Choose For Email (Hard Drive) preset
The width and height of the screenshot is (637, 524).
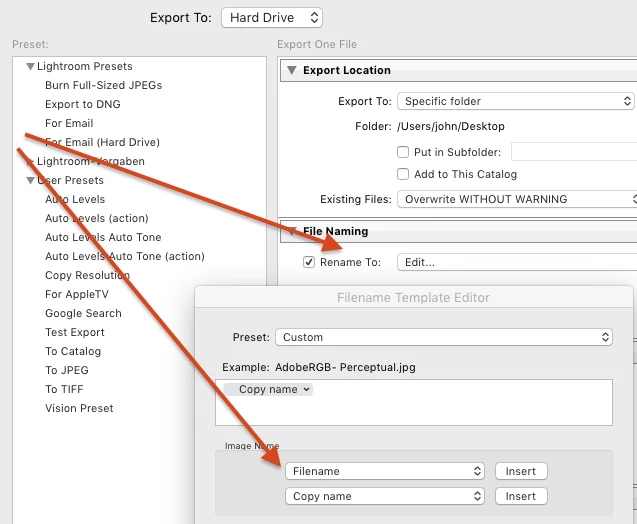point(102,142)
